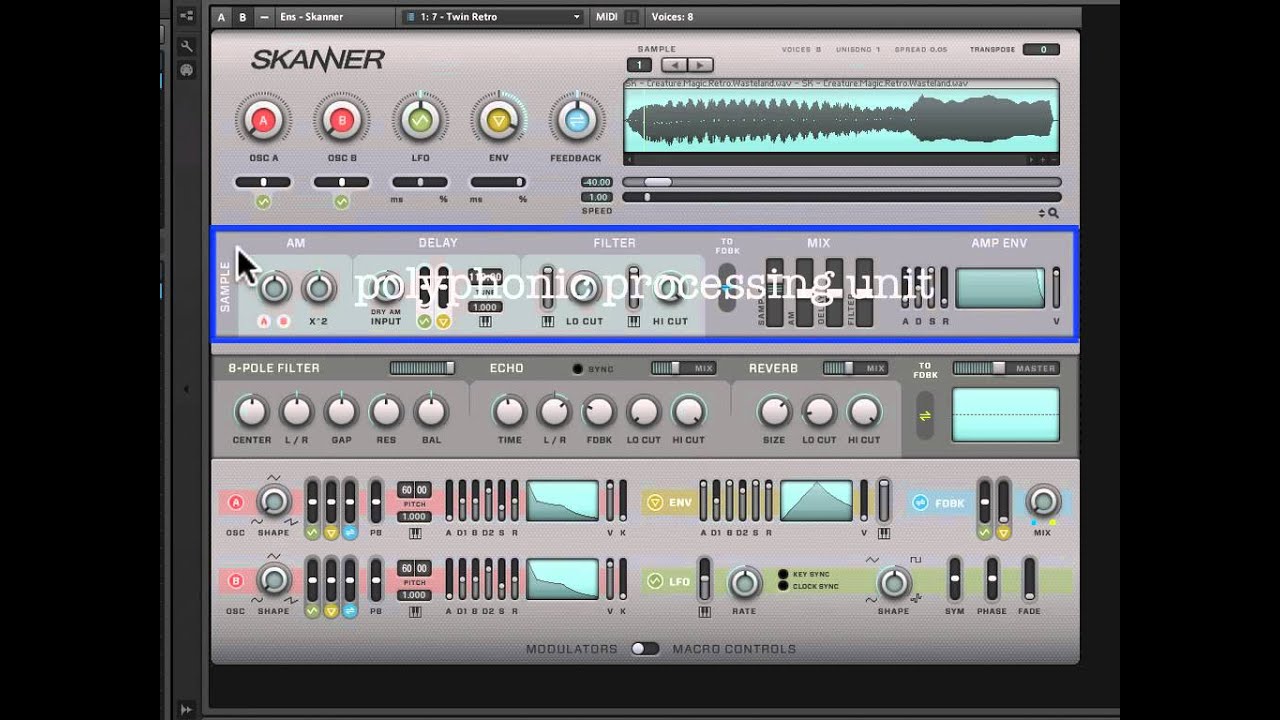Click the waveform horizontal scrollbar
This screenshot has height=720, width=1280.
[841, 159]
